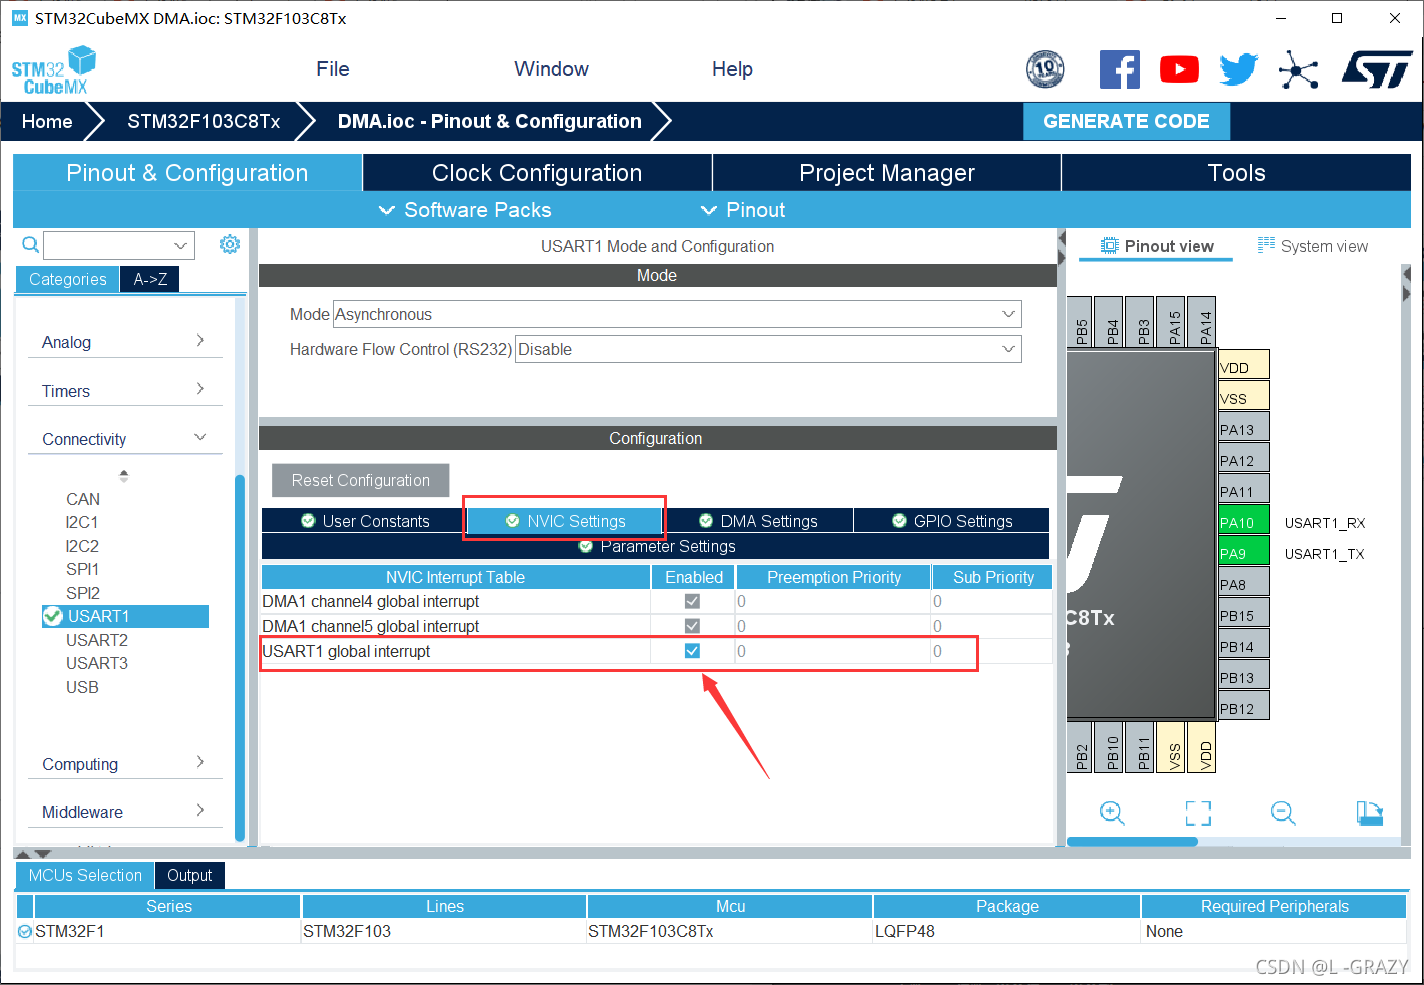Image resolution: width=1424 pixels, height=985 pixels.
Task: Select the PA11 pin on chip
Action: tap(1244, 491)
